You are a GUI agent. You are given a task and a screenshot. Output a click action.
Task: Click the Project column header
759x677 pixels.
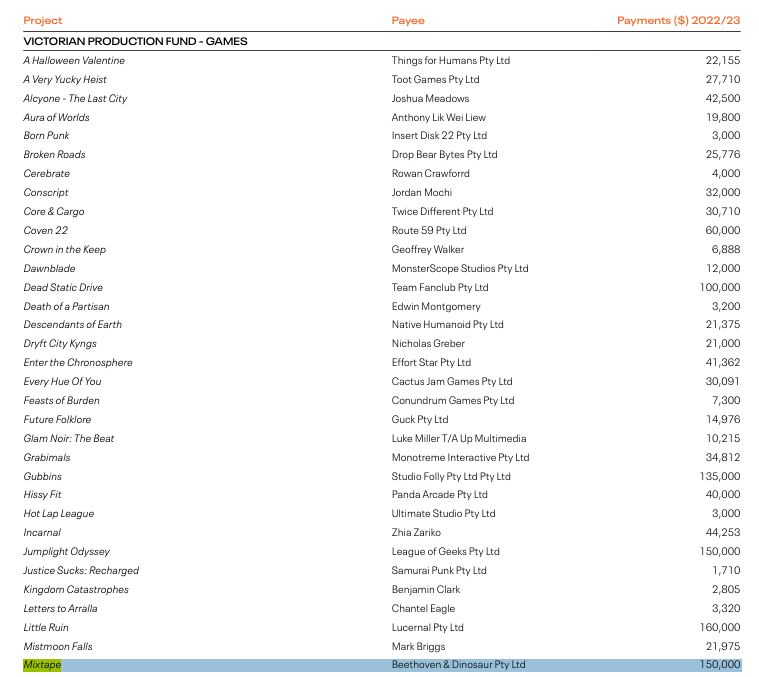coord(43,20)
